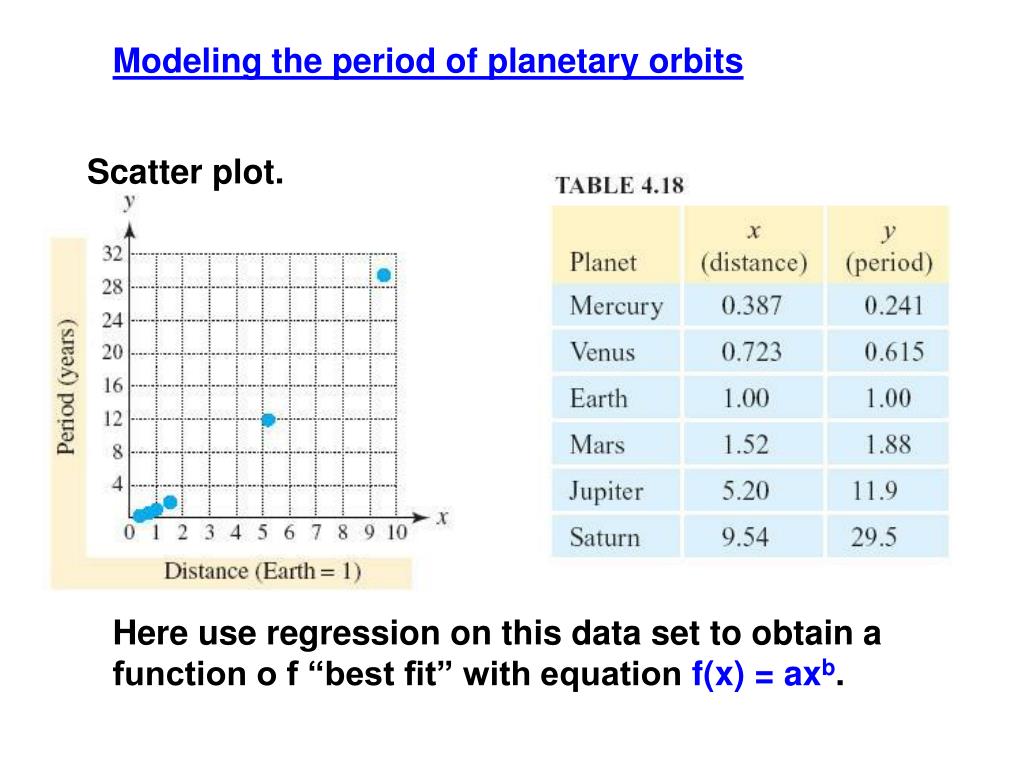This screenshot has width=1024, height=768.
Task: Click the 10 tick label on x-axis
Action: coord(396,533)
